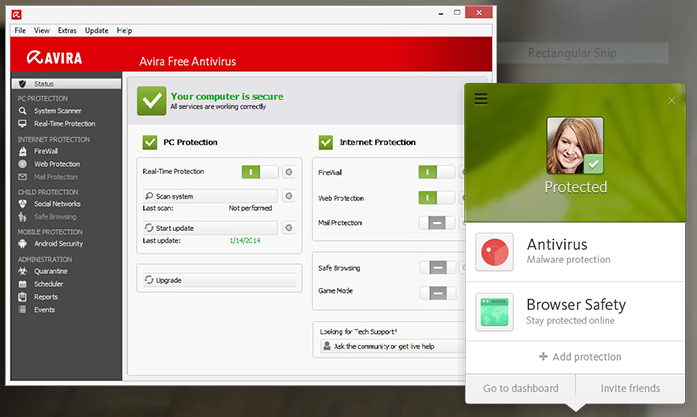This screenshot has height=417, width=697.
Task: Click the Avira title bar app icon
Action: click(x=16, y=15)
